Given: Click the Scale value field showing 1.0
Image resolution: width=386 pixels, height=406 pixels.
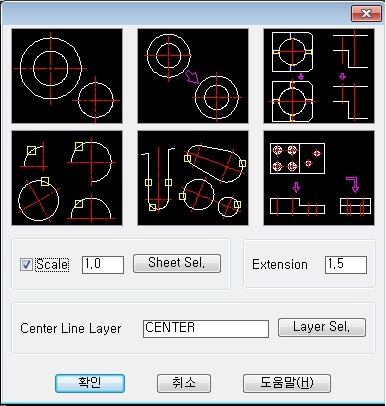Looking at the screenshot, I should [103, 265].
